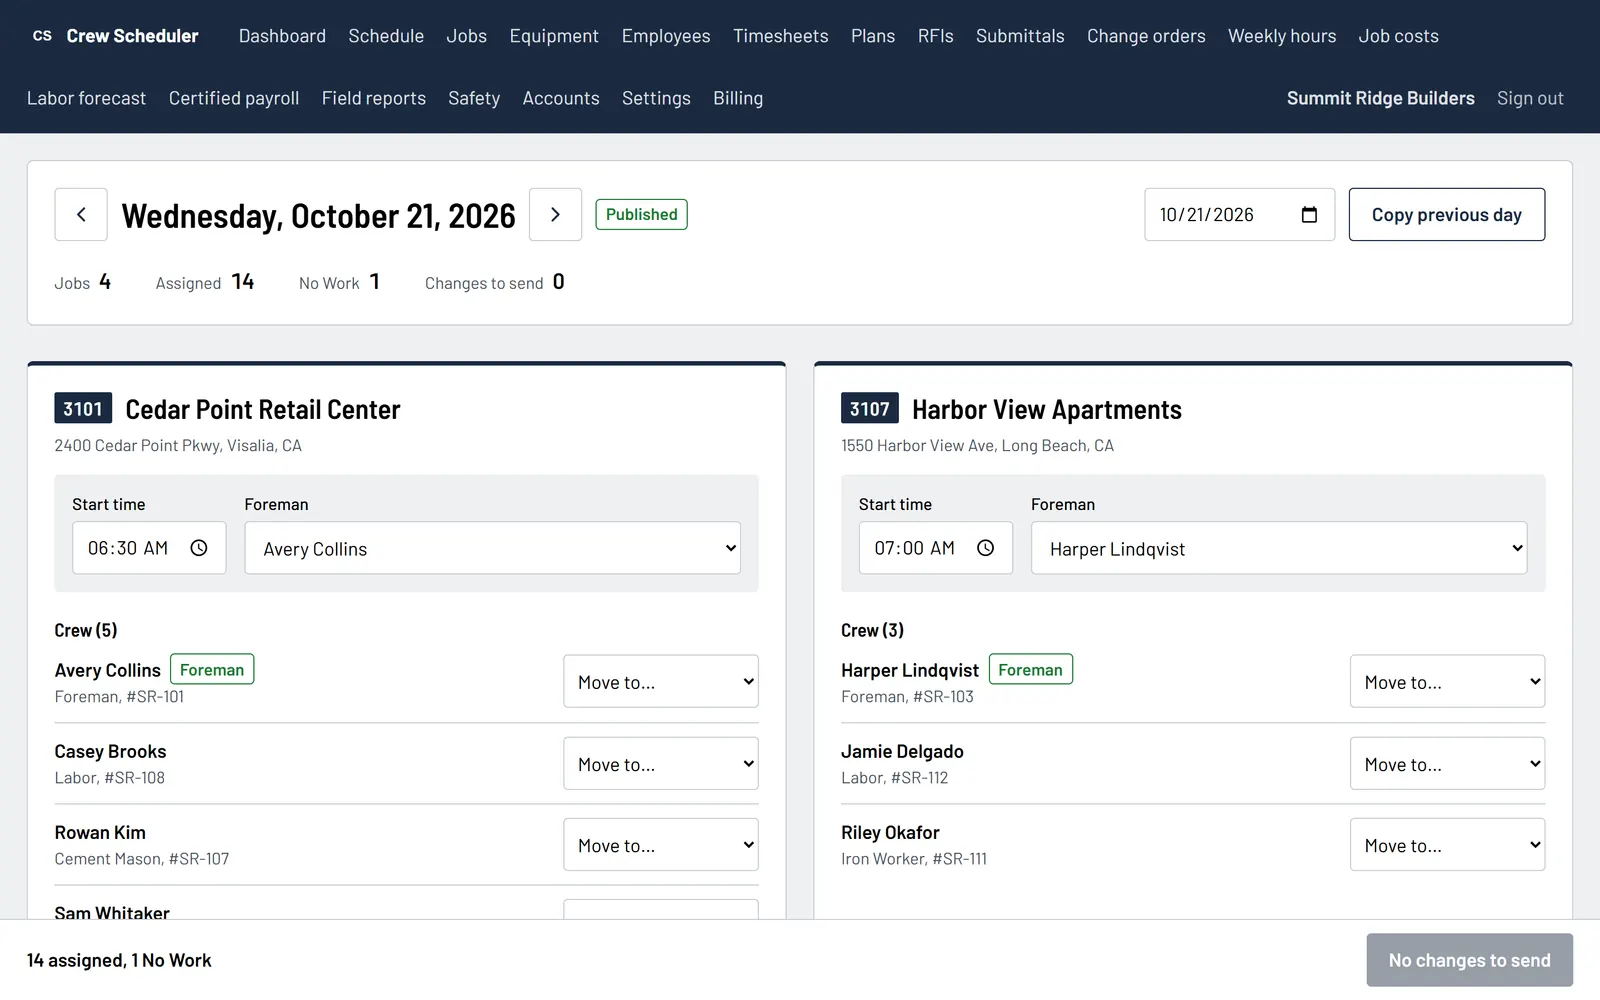
Task: Go to Field reports
Action: (x=374, y=98)
